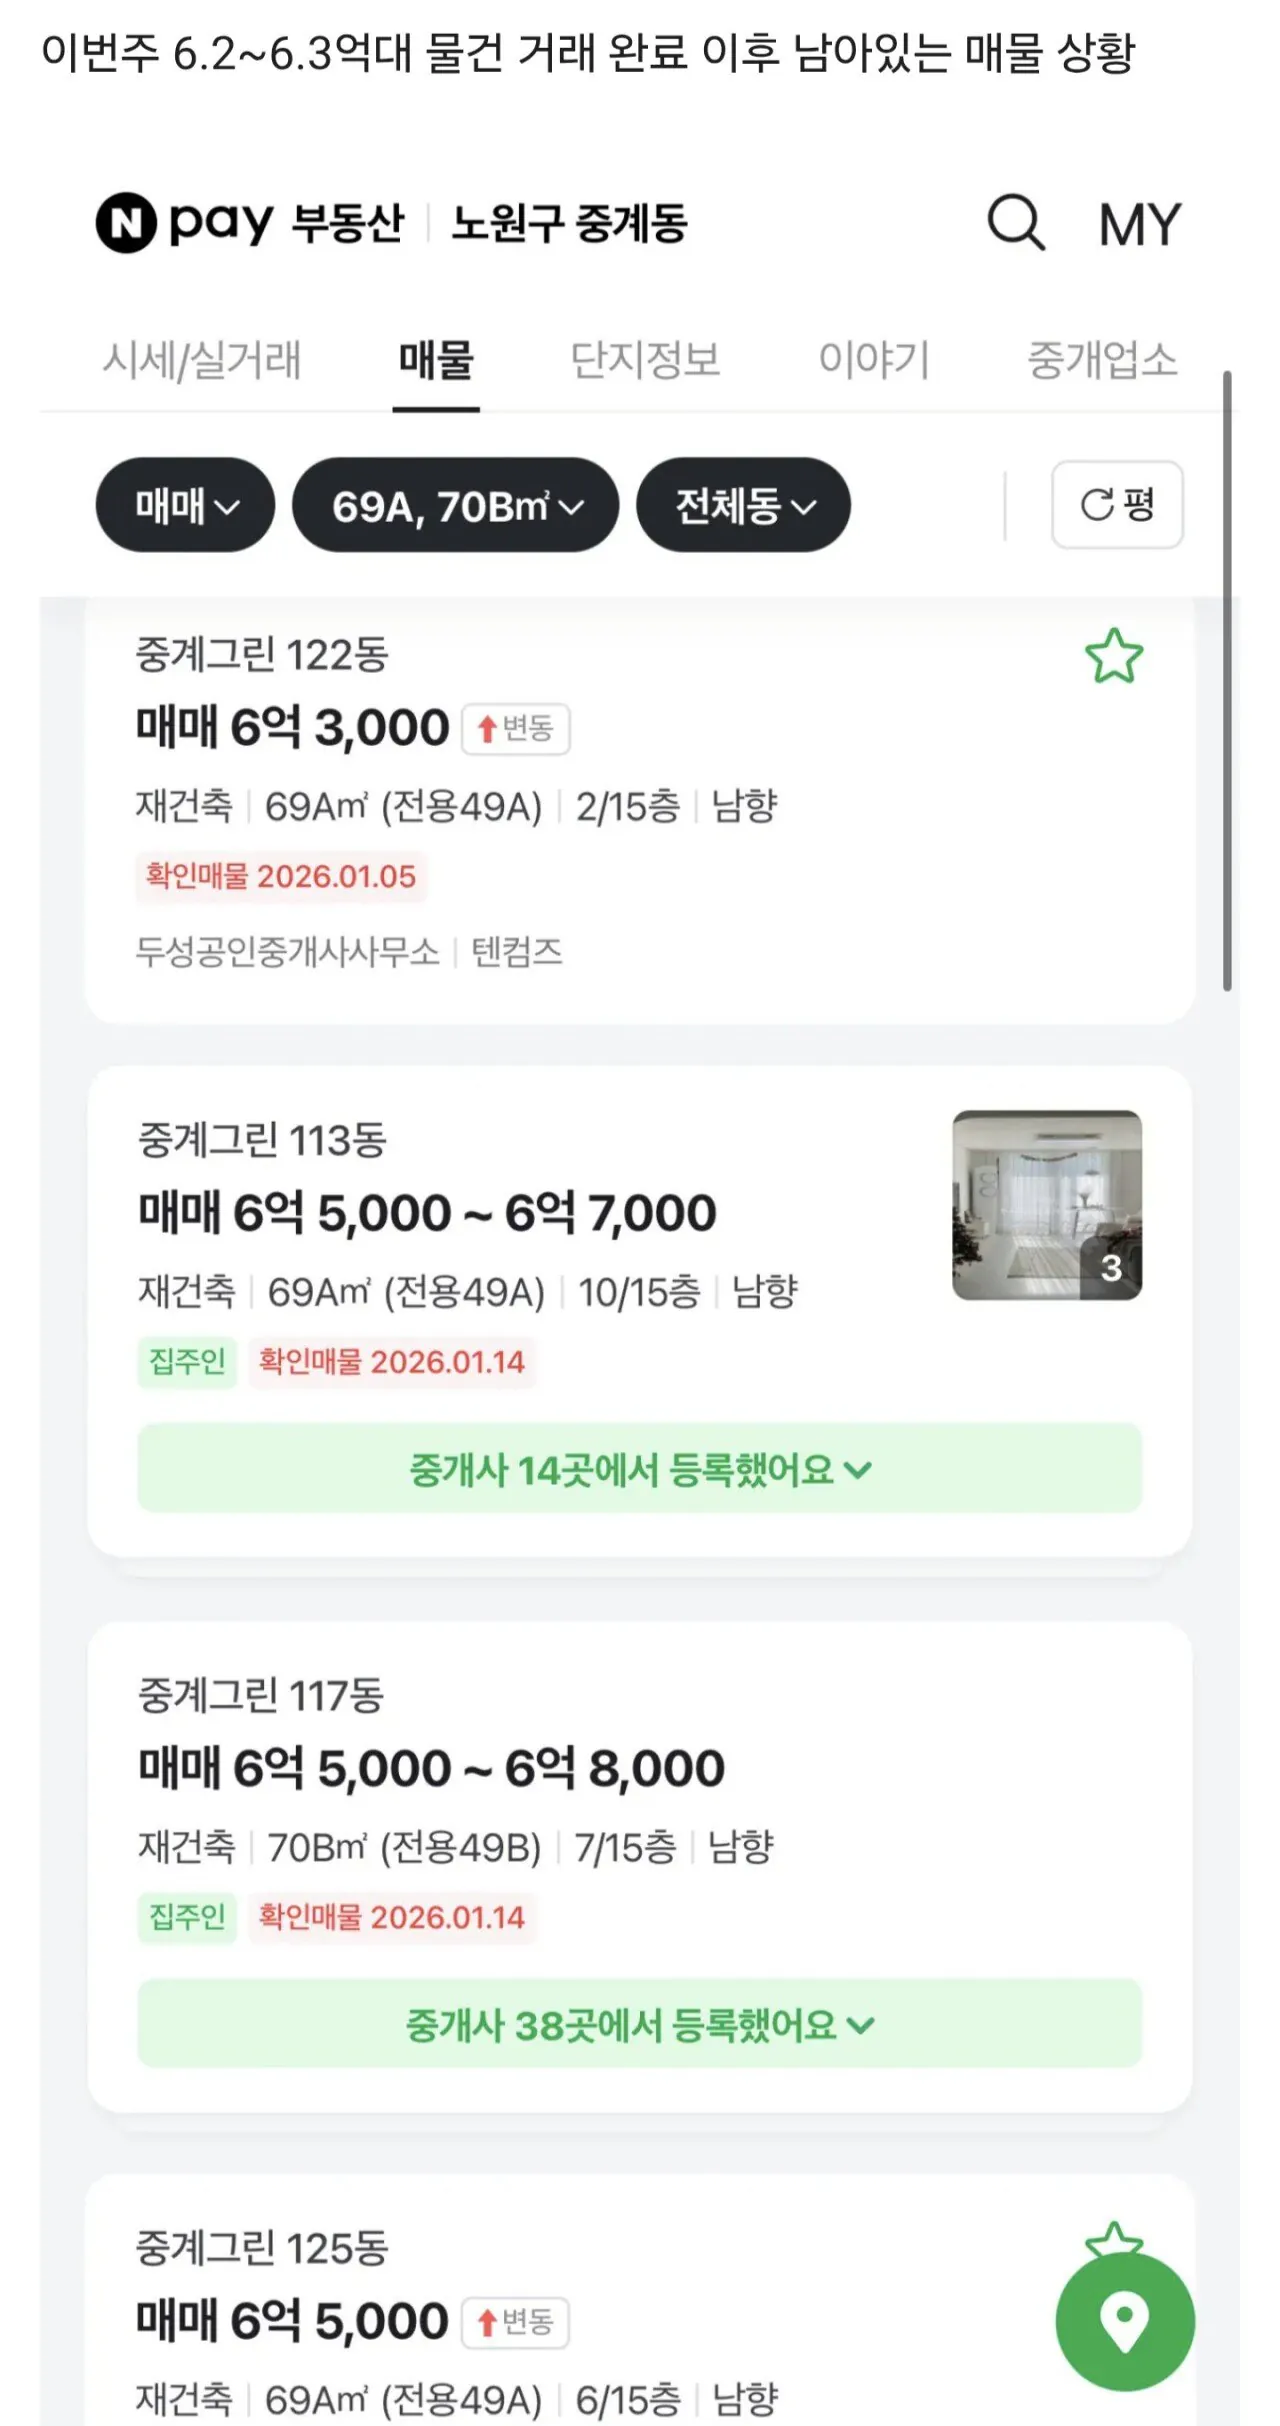This screenshot has height=2426, width=1280.
Task: Expand the 14 brokers list for 113동
Action: coord(639,1469)
